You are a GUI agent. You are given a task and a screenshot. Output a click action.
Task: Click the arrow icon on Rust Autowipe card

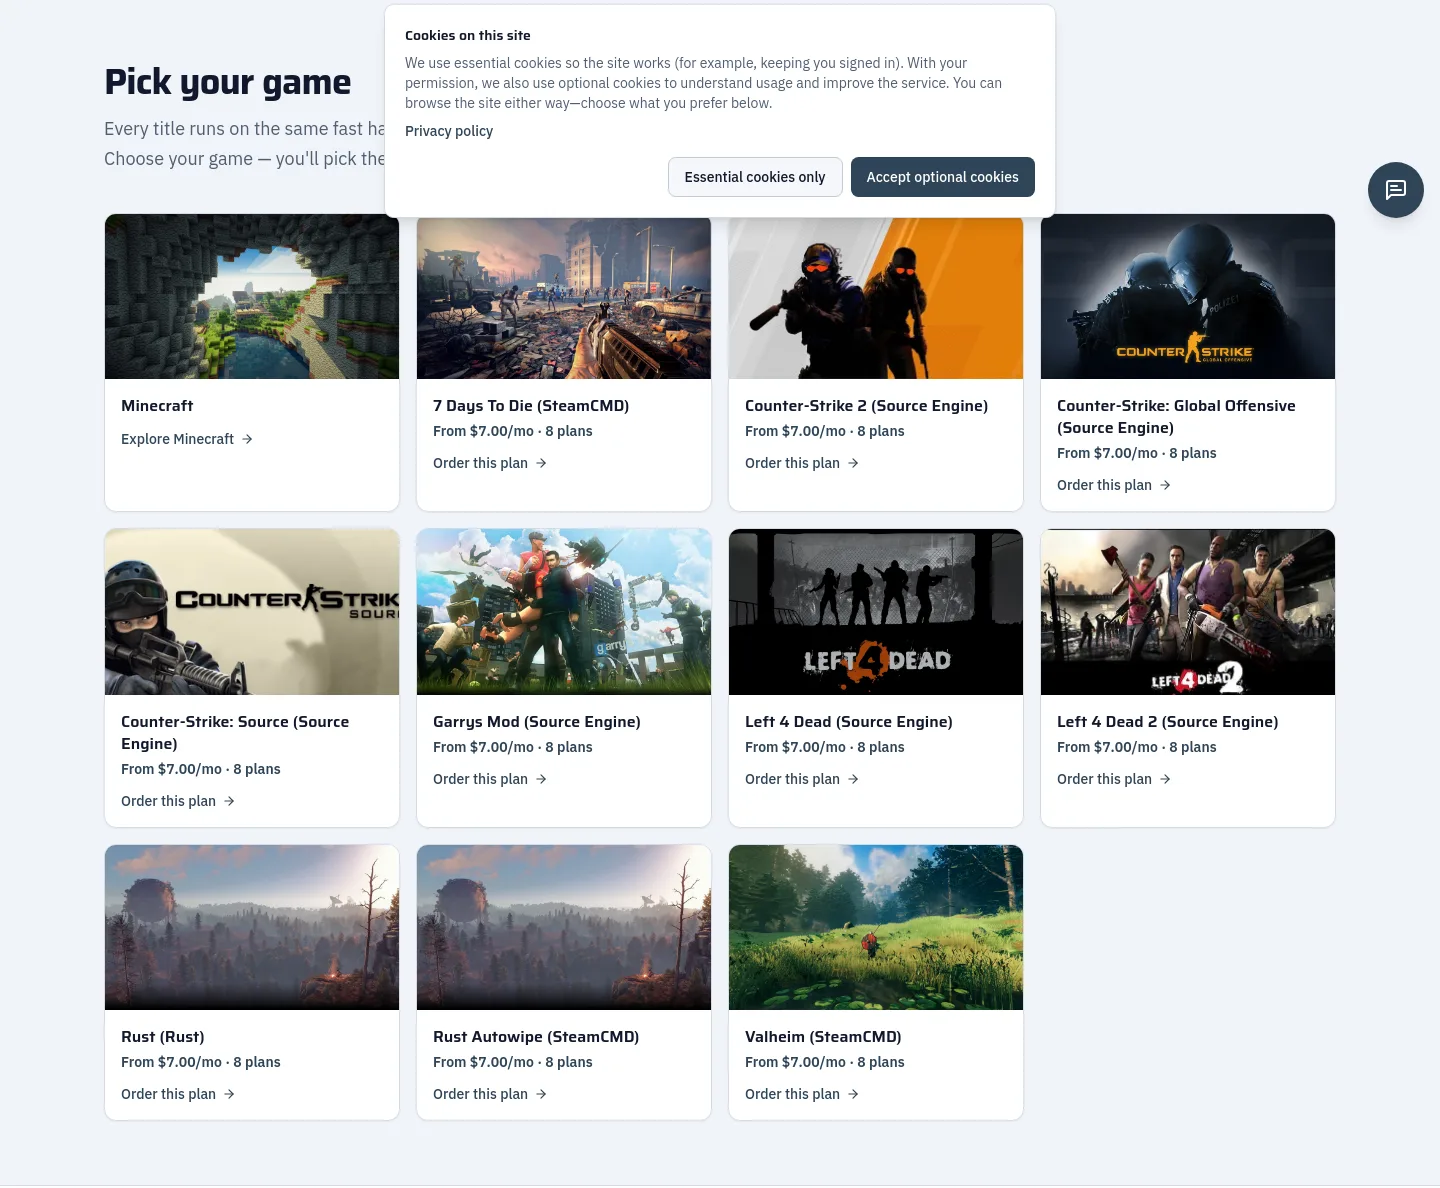click(541, 1094)
